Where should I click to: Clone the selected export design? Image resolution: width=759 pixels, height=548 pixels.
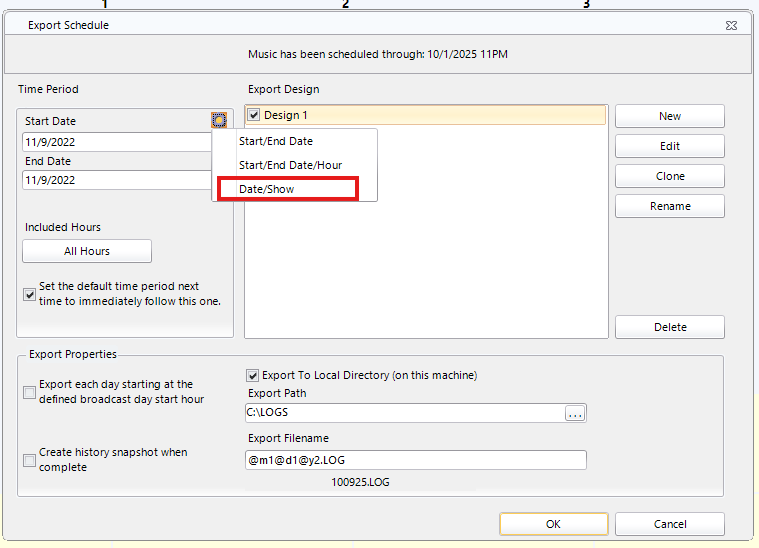point(669,176)
